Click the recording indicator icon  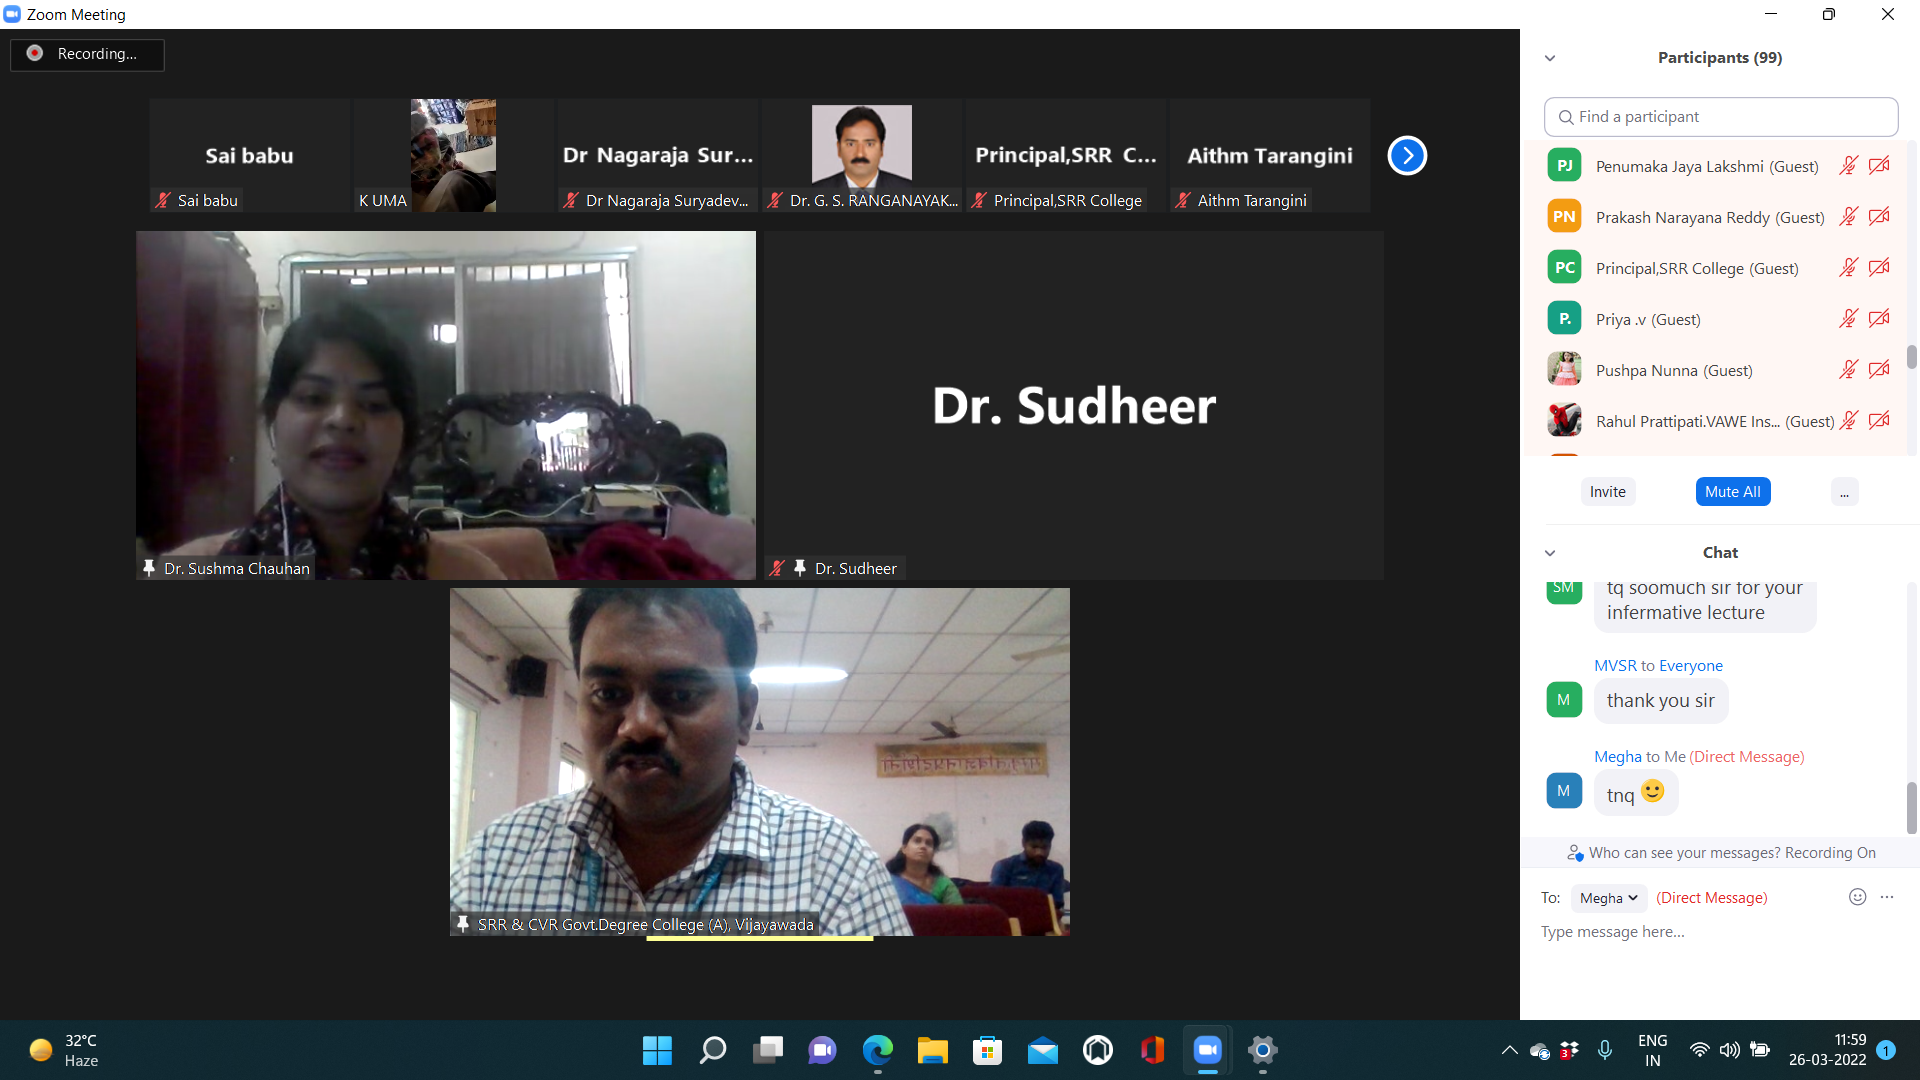click(35, 54)
